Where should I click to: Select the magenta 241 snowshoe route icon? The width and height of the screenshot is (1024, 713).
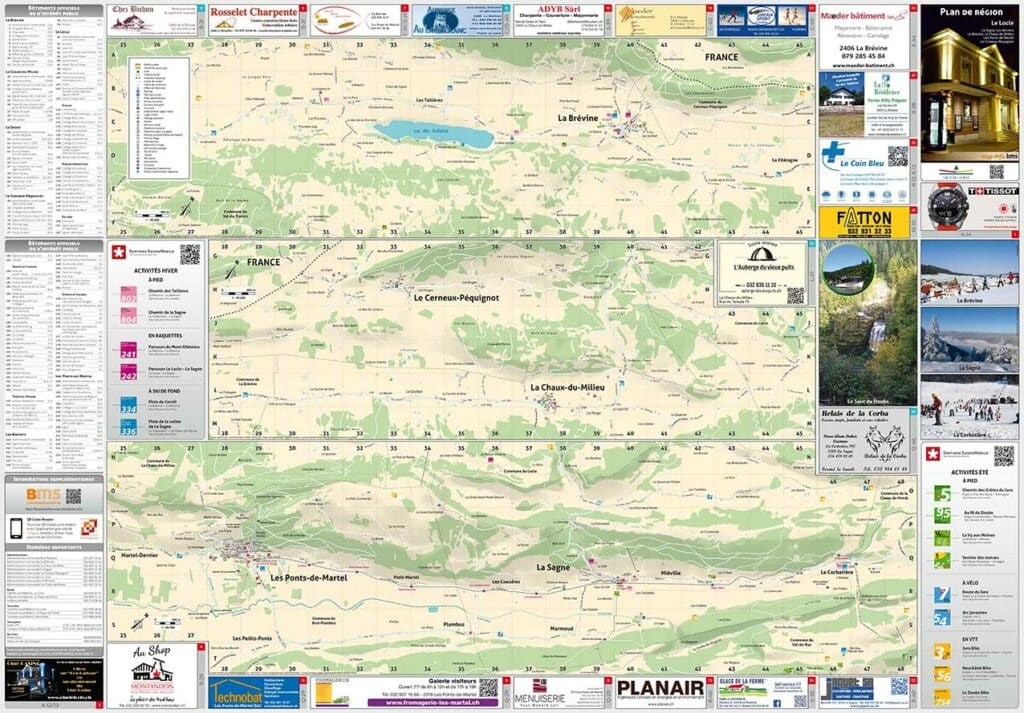[x=129, y=351]
